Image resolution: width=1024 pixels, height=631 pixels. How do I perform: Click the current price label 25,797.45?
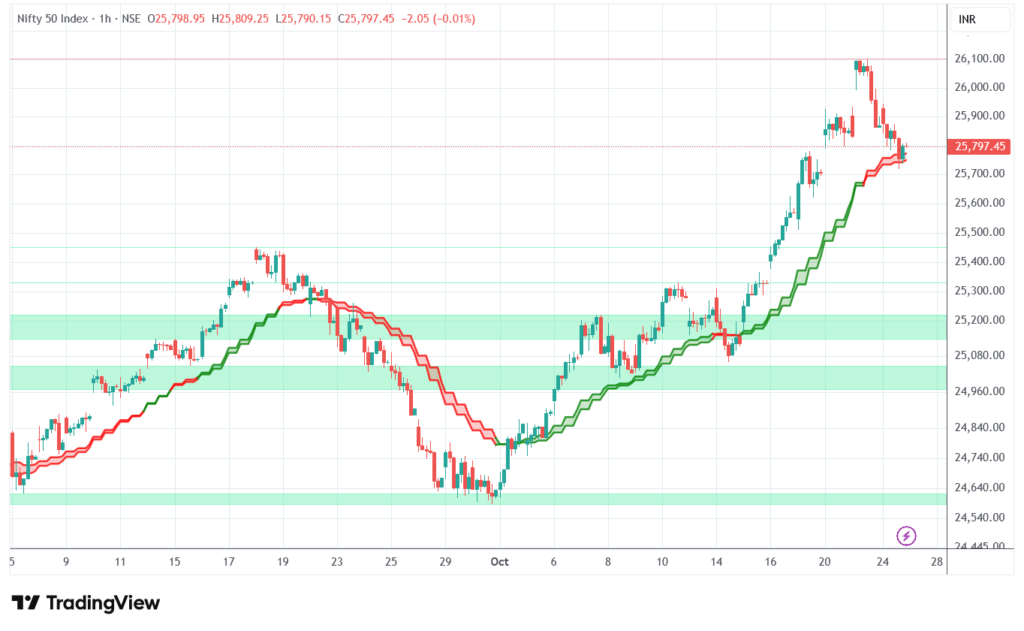tap(979, 146)
